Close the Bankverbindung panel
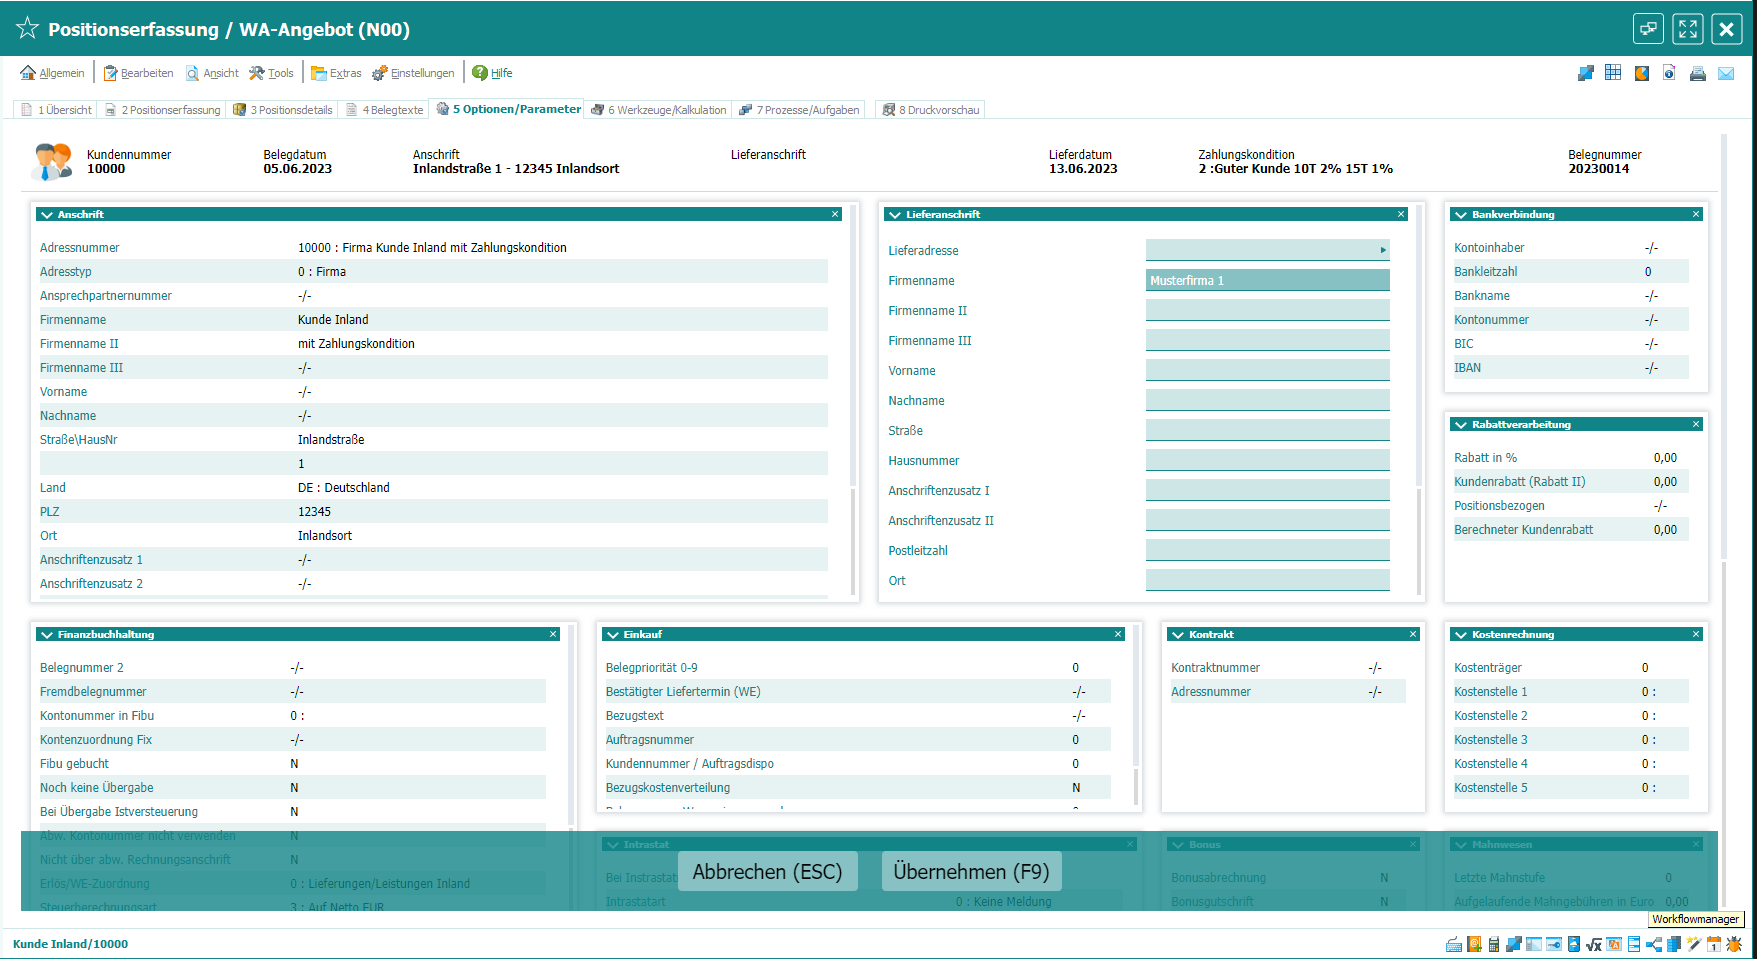Viewport: 1757px width, 959px height. pos(1696,214)
